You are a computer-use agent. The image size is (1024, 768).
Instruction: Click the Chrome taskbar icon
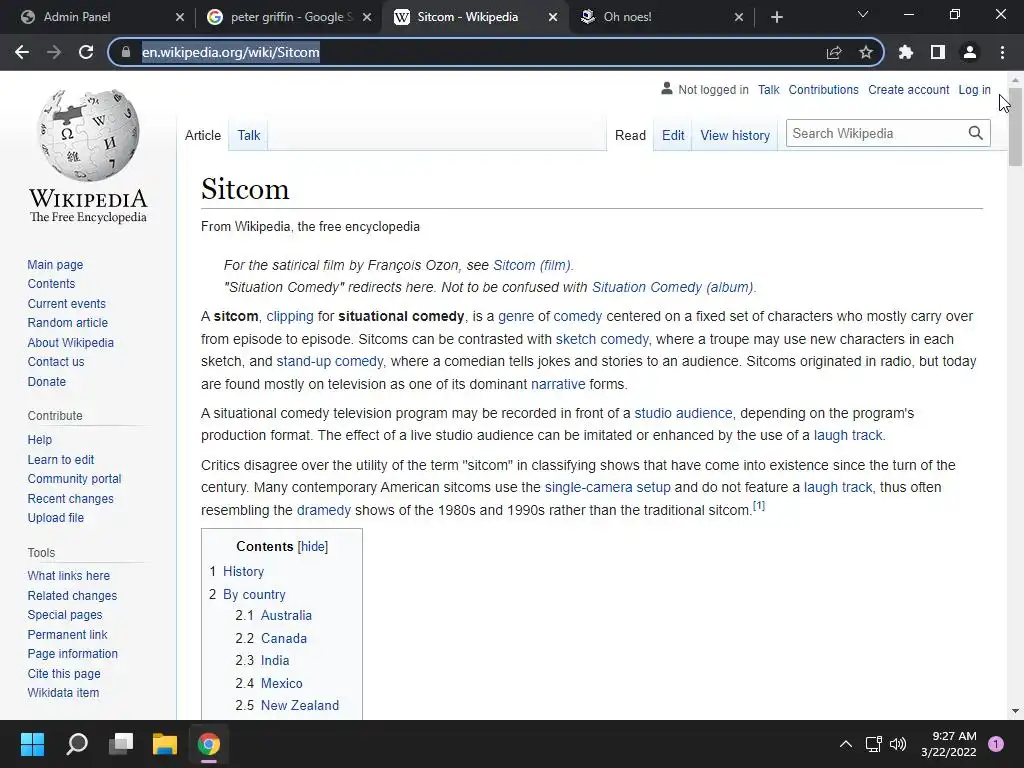point(209,744)
